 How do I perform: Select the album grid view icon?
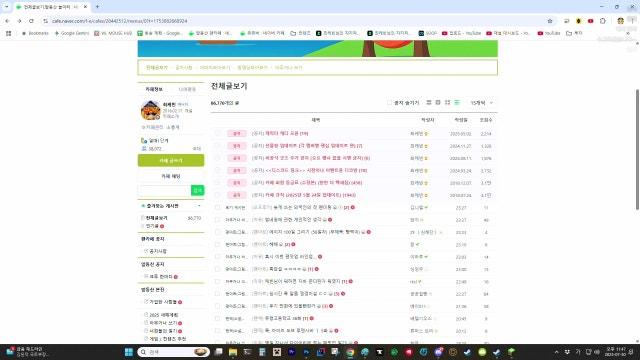447,102
